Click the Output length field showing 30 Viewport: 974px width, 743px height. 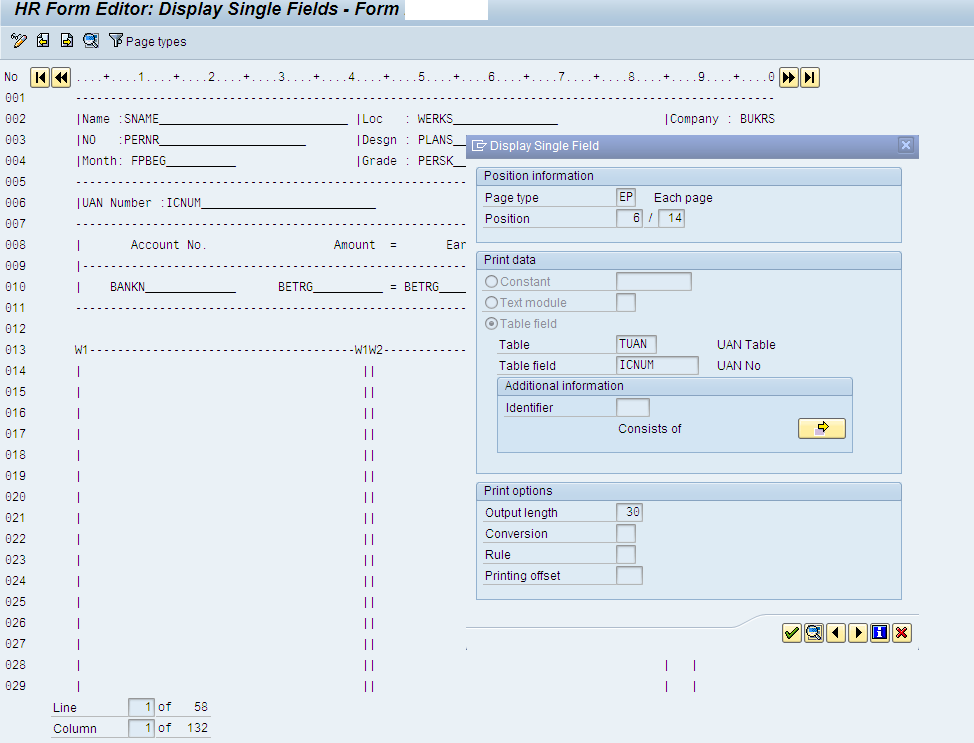[632, 512]
